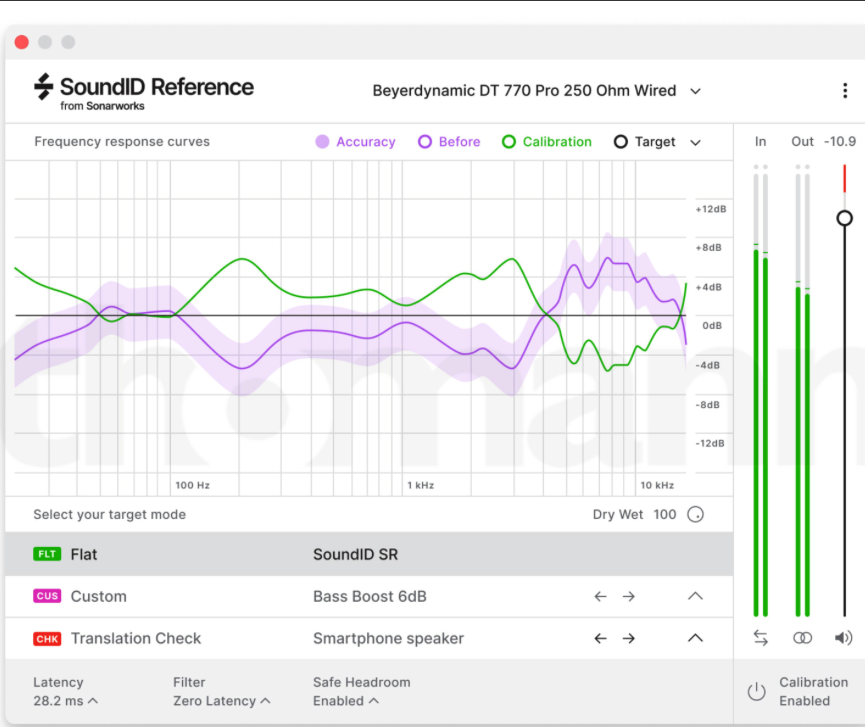Screen dimensions: 865x727
Task: Click the In level meter
Action: pyautogui.click(x=761, y=391)
